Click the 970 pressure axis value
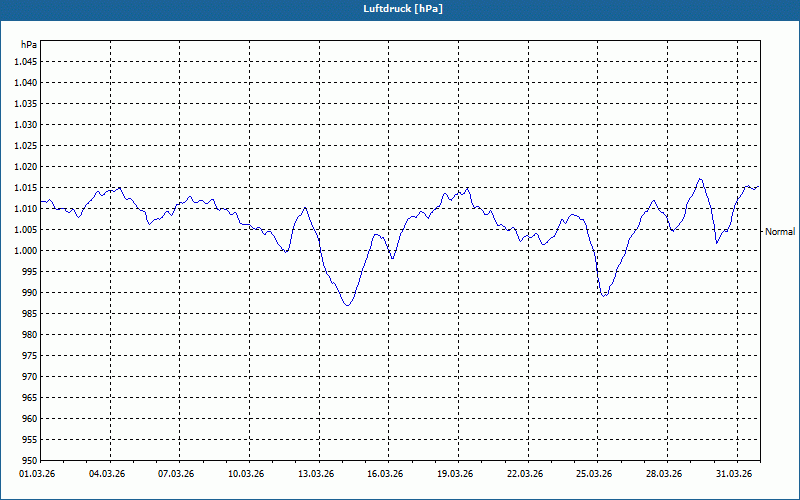This screenshot has height=500, width=800. click(x=30, y=377)
